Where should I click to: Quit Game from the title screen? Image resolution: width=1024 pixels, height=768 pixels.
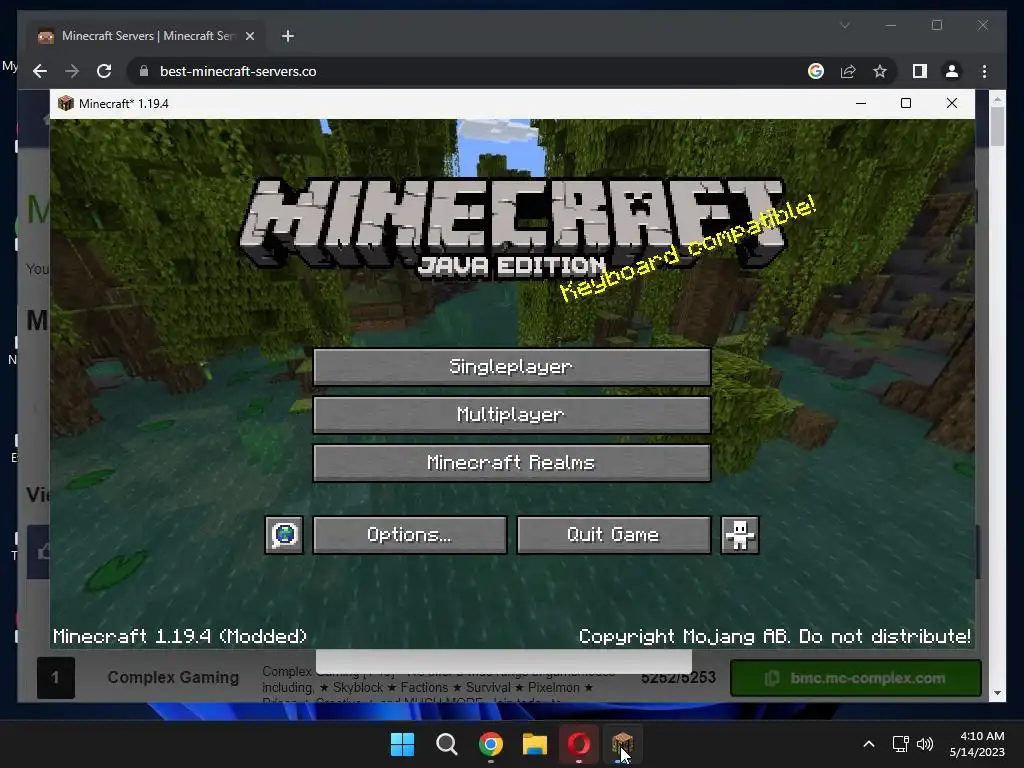[613, 535]
